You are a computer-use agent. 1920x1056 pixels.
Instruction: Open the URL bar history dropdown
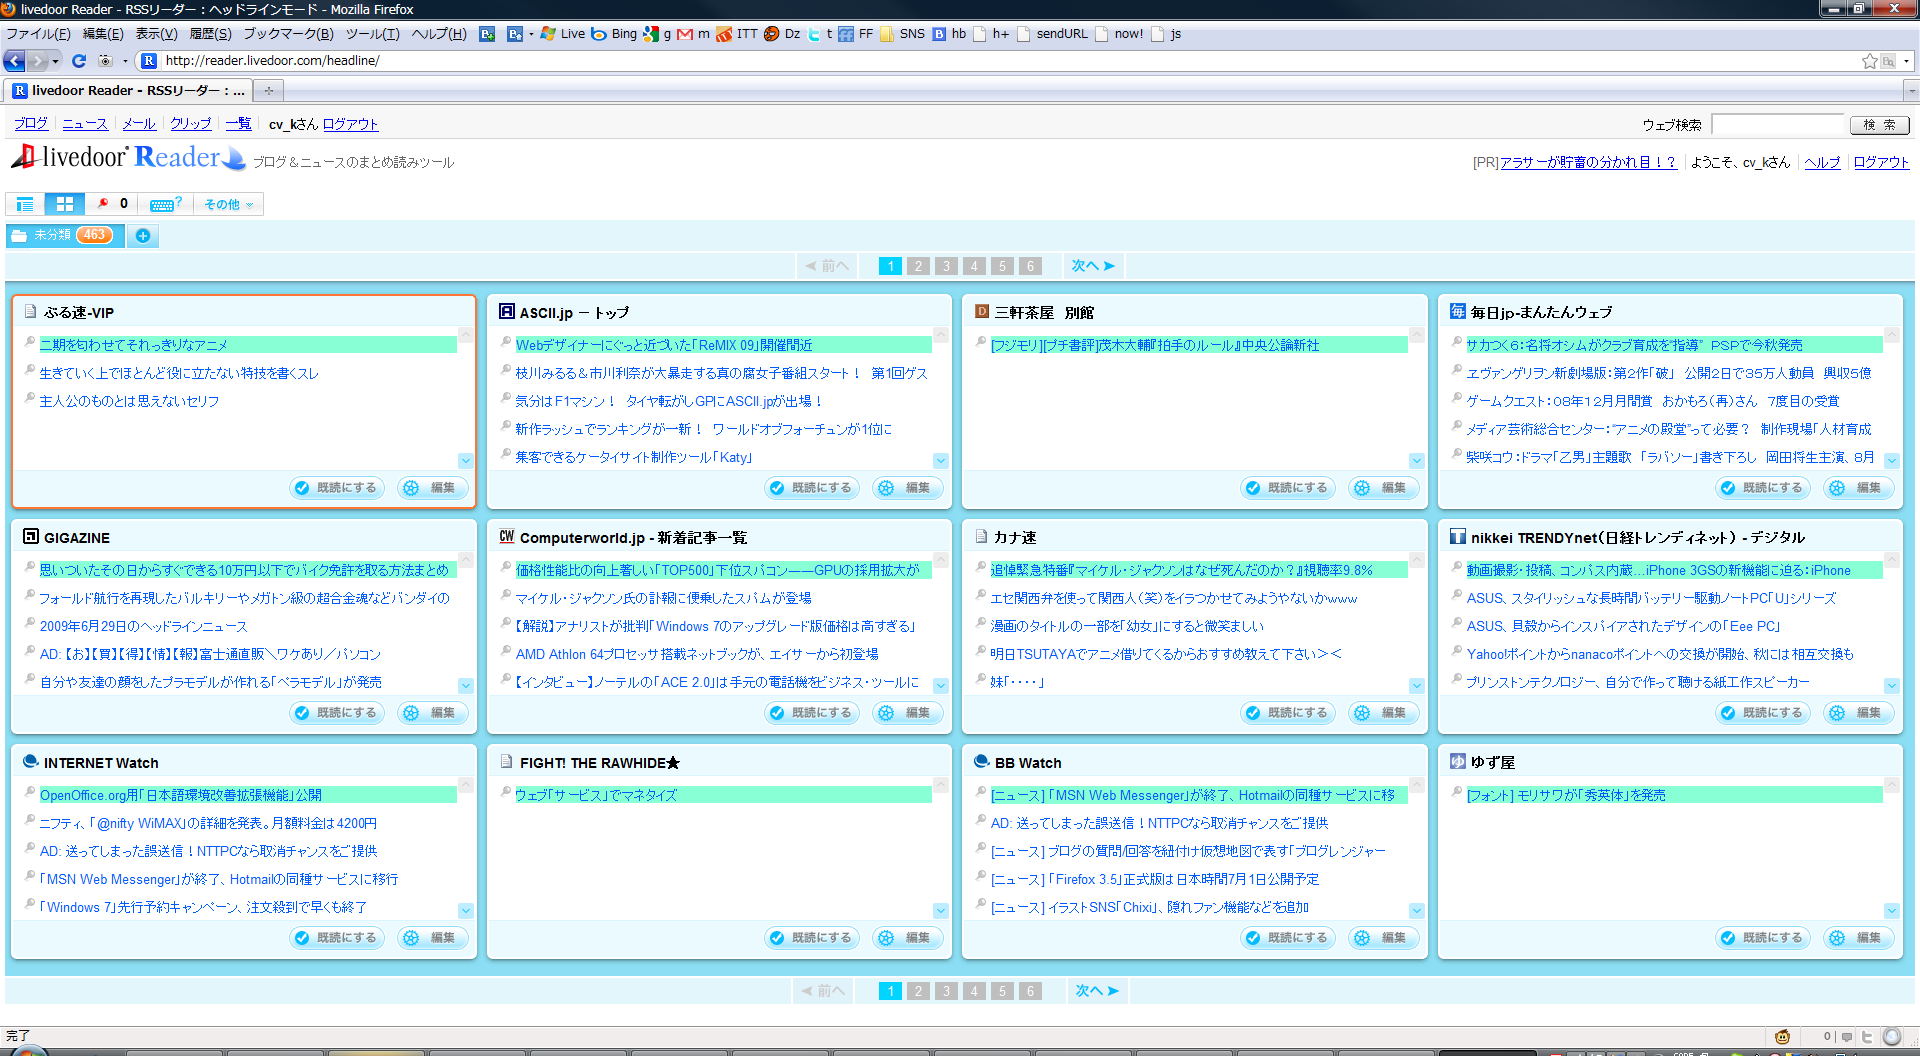click(x=1907, y=61)
